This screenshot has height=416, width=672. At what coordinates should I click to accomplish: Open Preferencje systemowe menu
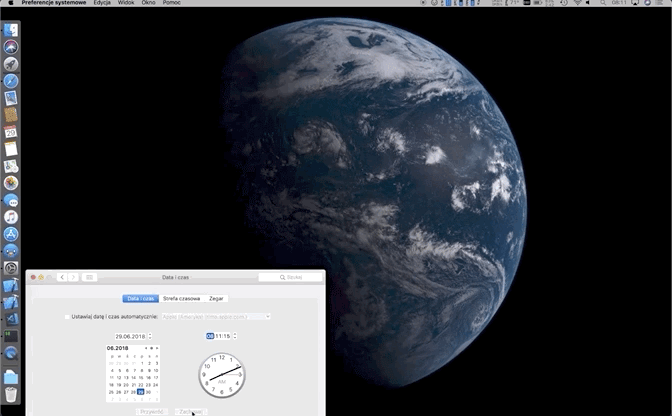54,3
